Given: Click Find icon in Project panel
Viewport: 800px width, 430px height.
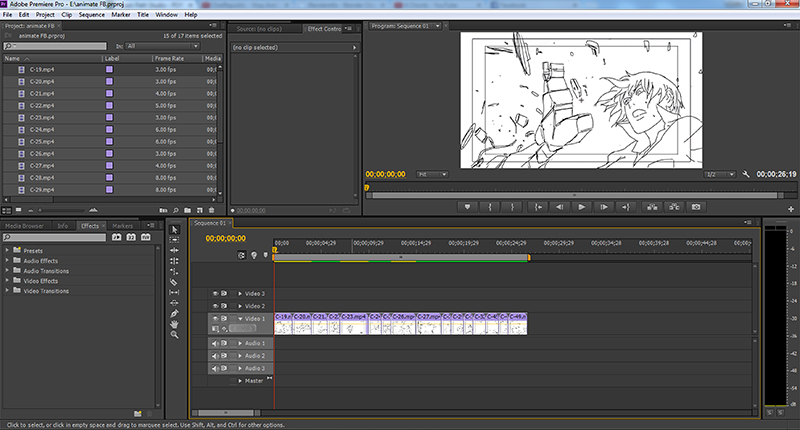Looking at the screenshot, I should pos(176,210).
